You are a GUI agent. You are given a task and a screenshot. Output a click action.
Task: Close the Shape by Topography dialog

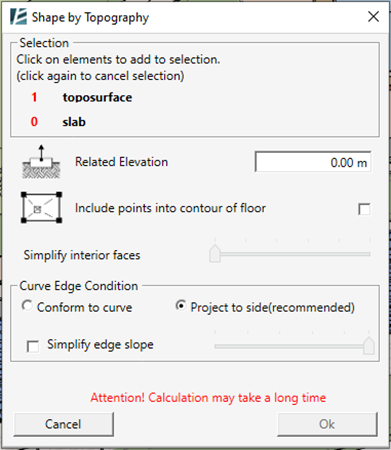(373, 16)
